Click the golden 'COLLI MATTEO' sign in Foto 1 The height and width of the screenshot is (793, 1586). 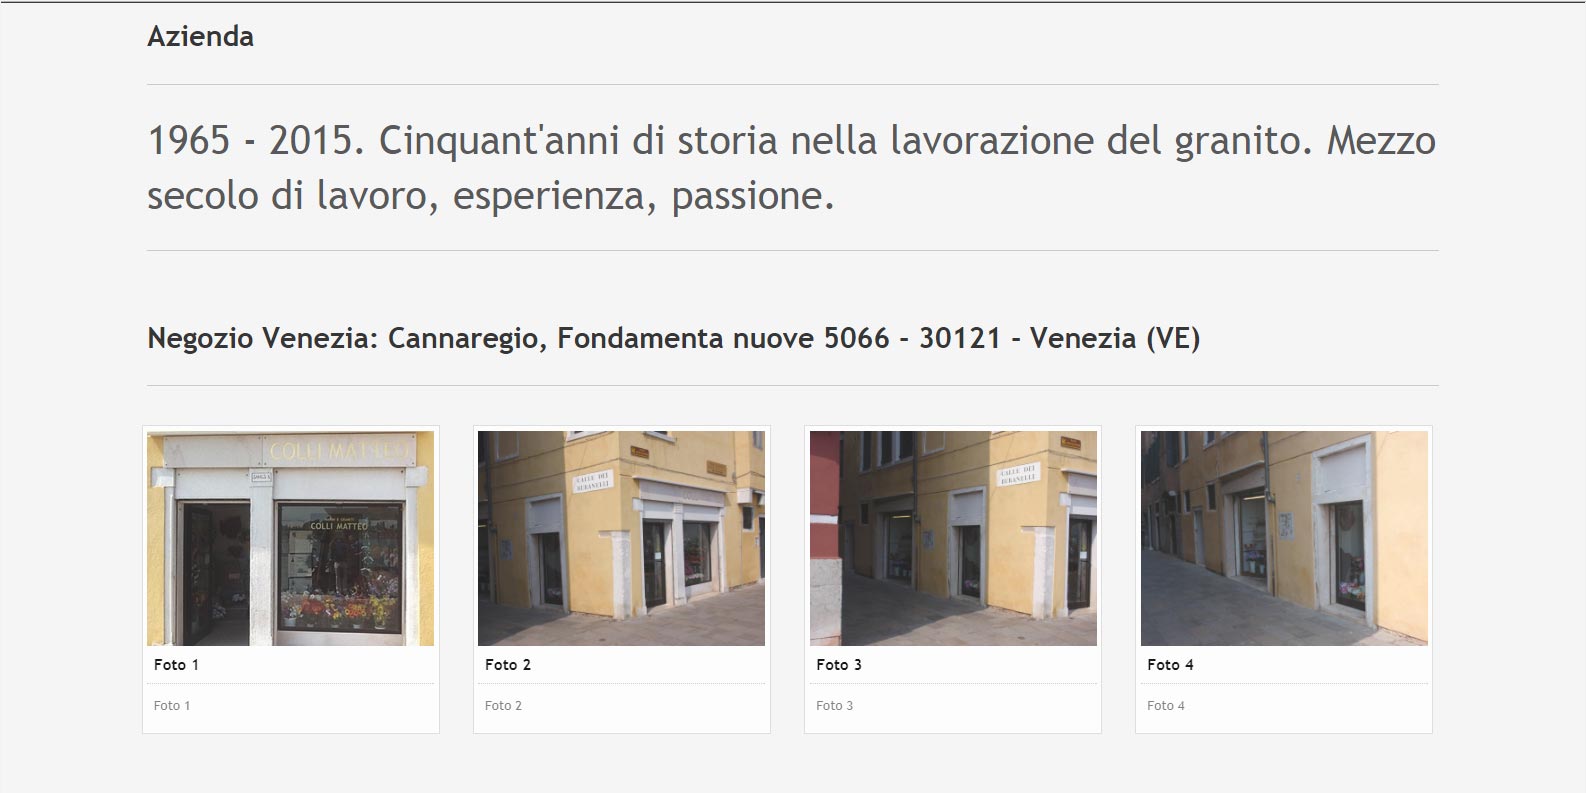[x=338, y=452]
